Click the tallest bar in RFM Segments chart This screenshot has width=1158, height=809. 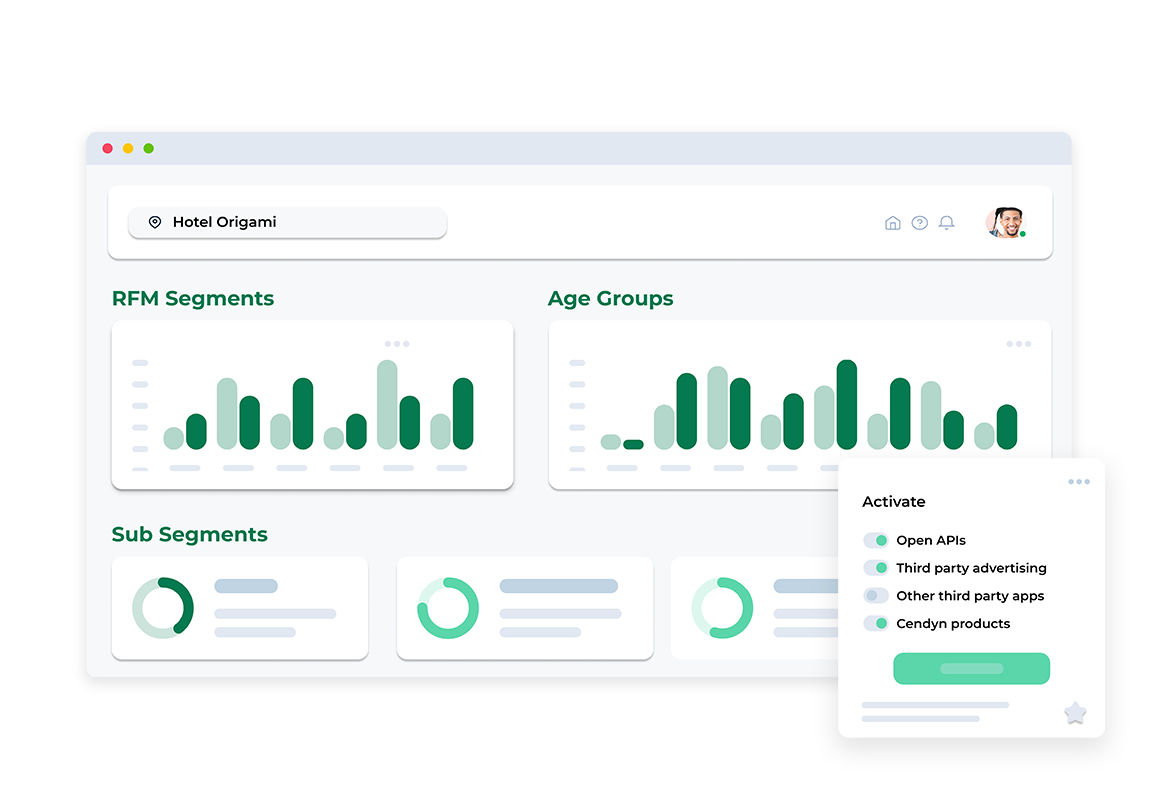click(387, 404)
